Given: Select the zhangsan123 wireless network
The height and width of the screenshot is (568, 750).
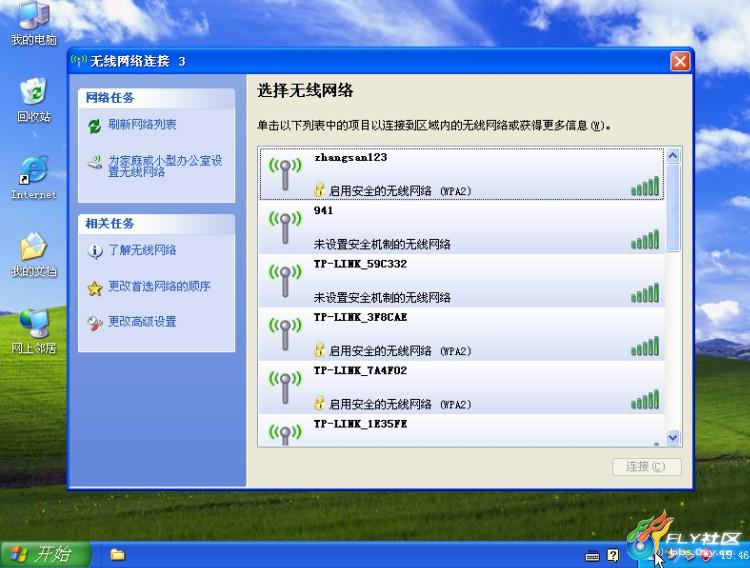Looking at the screenshot, I should pos(462,174).
